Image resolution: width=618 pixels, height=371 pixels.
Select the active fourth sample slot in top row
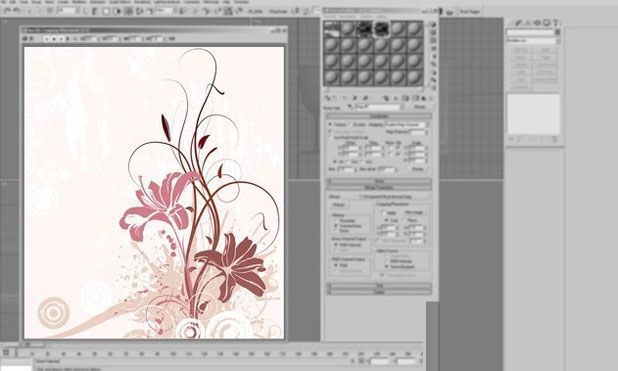(381, 29)
